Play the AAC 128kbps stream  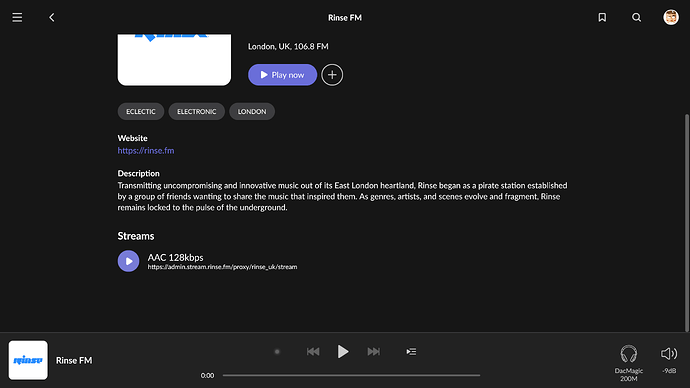pyautogui.click(x=128, y=261)
